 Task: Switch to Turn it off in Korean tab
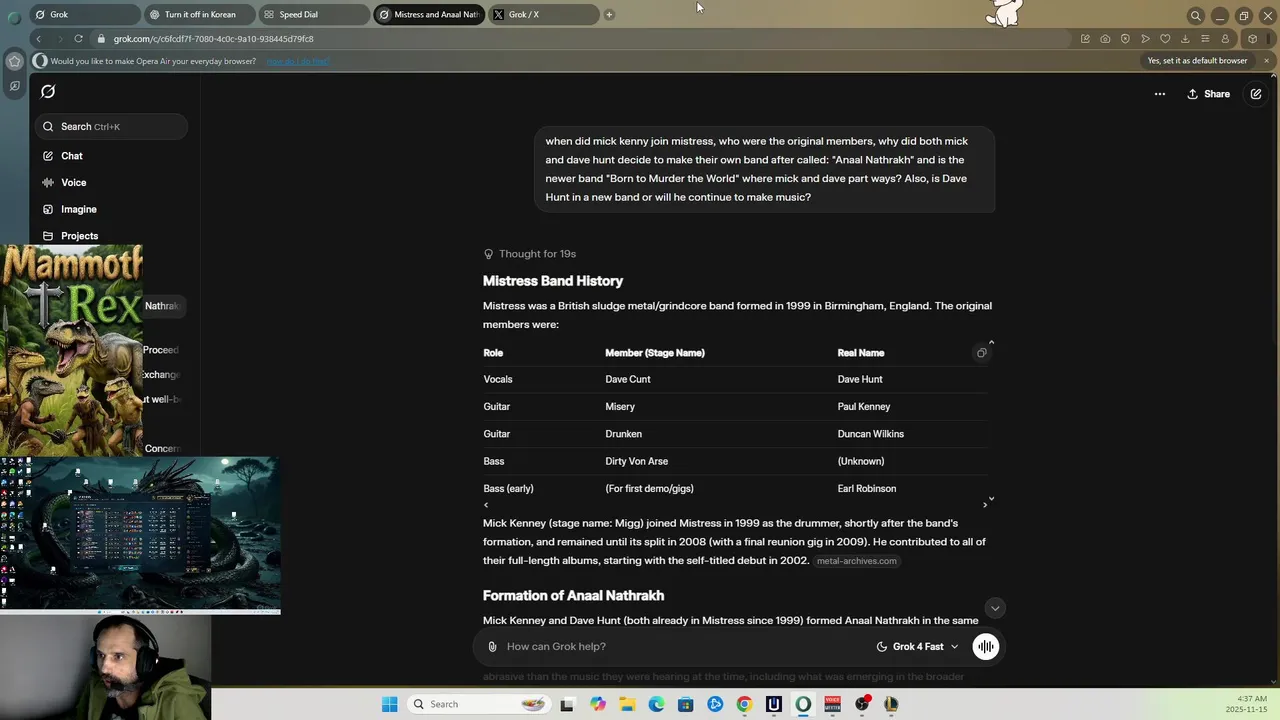point(199,15)
